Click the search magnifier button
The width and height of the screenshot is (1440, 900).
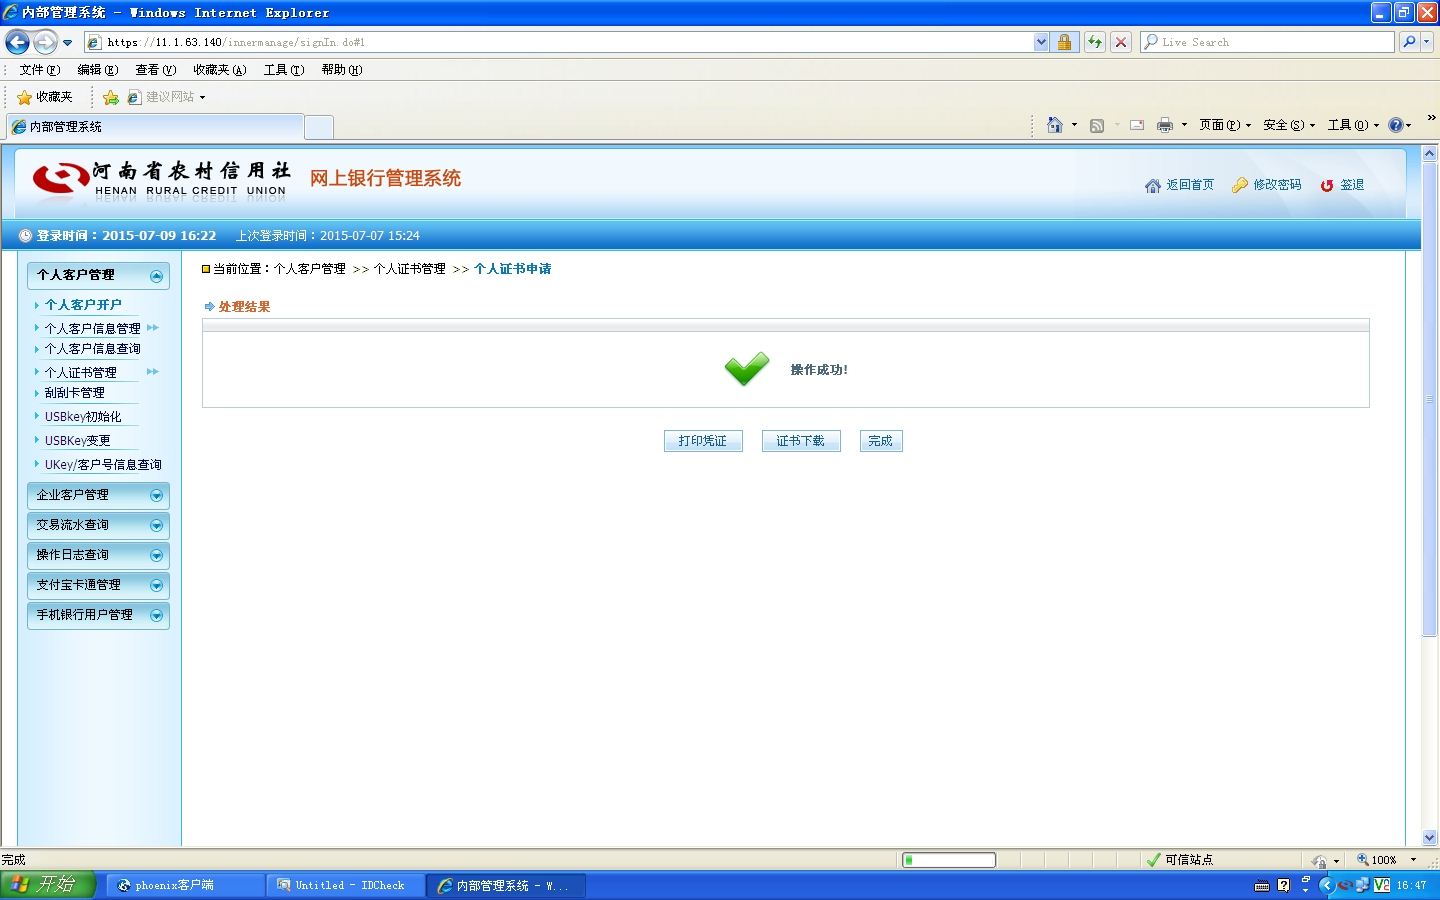coord(1409,42)
